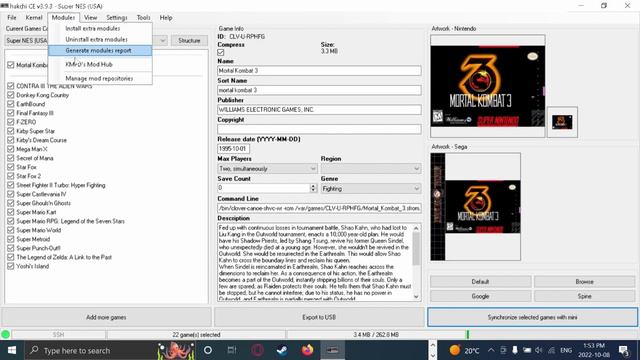
Task: Click the Structure button
Action: (x=189, y=40)
